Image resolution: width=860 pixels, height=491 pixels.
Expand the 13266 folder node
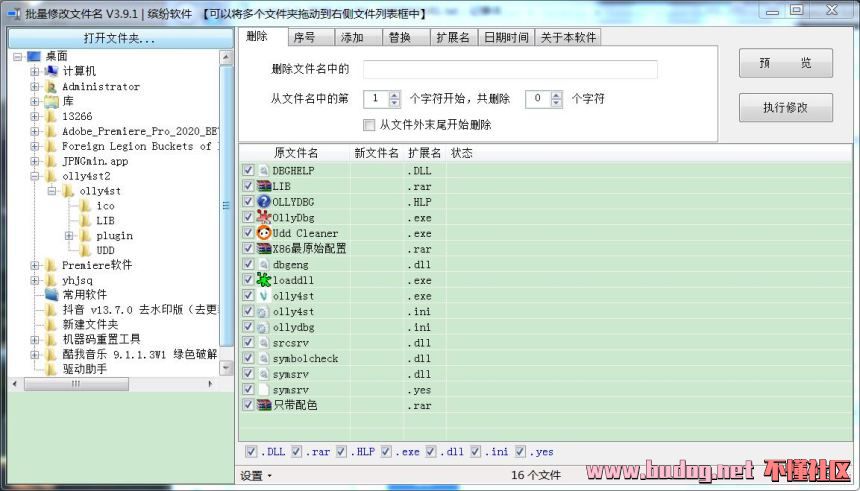click(x=35, y=116)
